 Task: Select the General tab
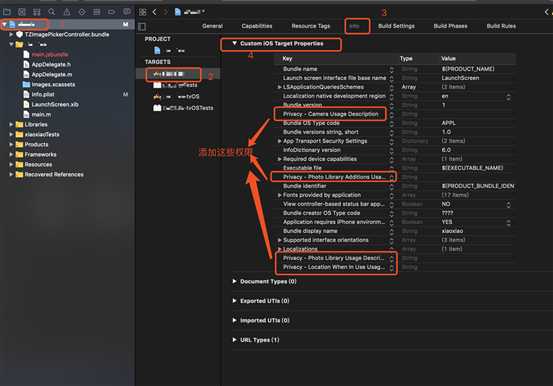(212, 26)
